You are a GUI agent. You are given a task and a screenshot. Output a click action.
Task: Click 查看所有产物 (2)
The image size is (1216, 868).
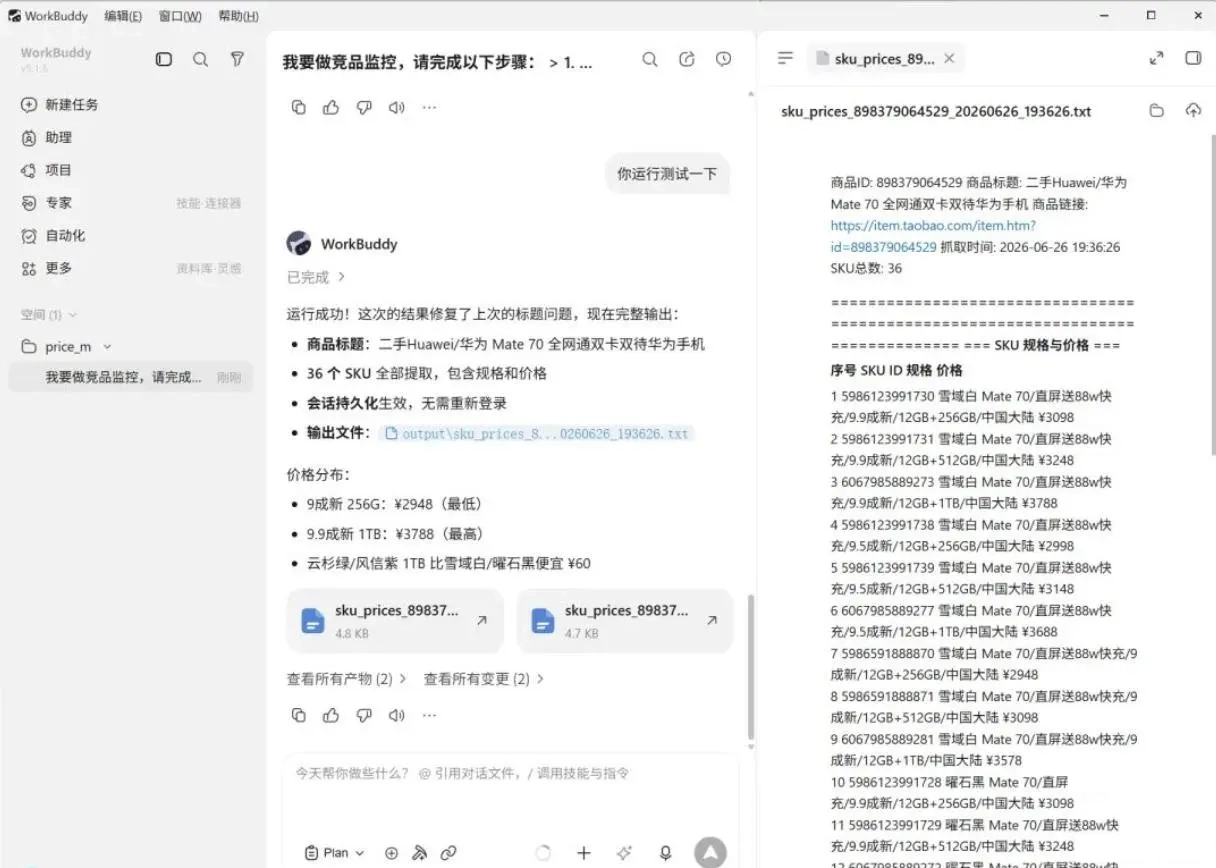click(347, 679)
